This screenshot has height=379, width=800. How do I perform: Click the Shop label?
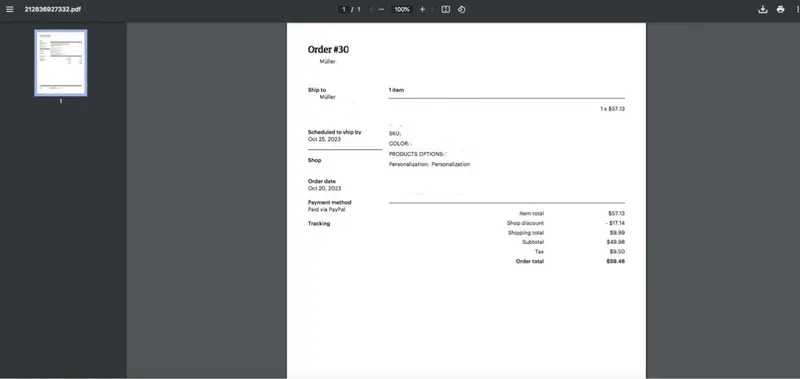point(314,160)
